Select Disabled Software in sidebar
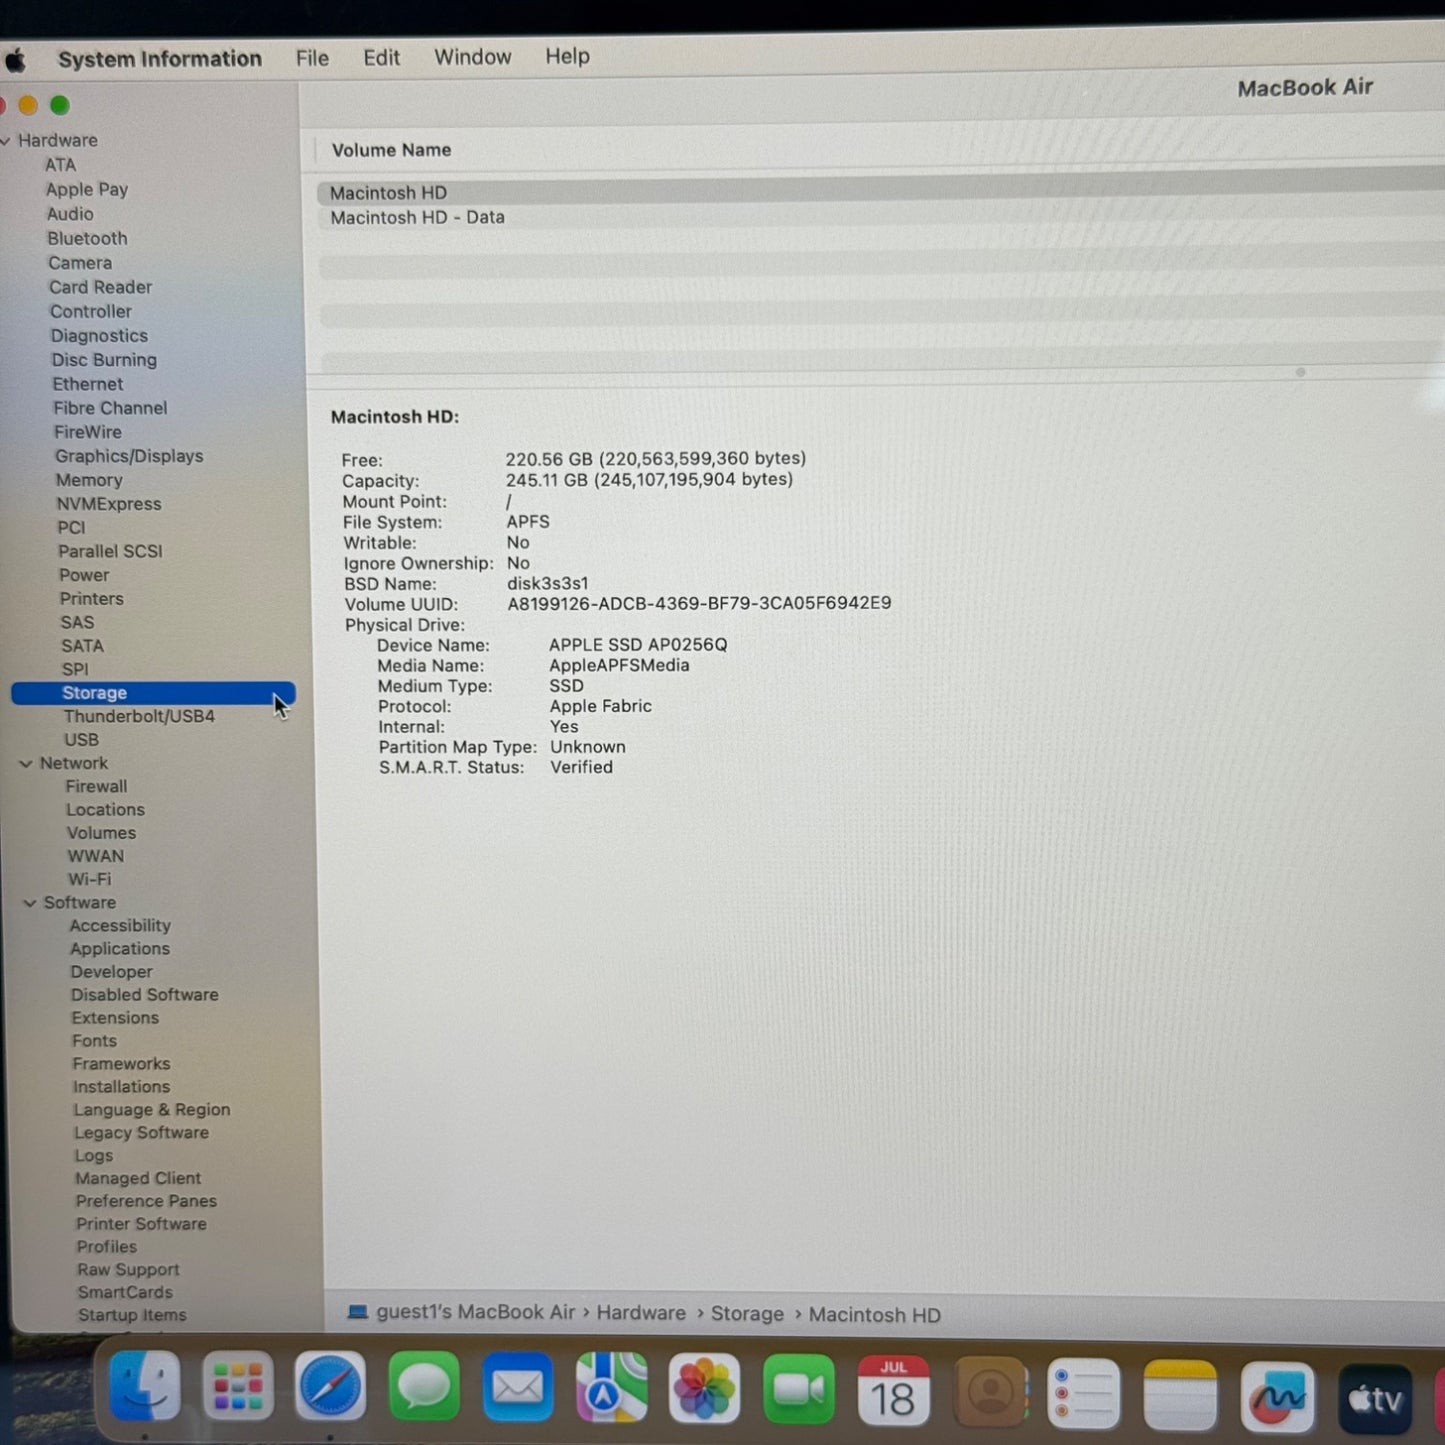 click(x=144, y=995)
